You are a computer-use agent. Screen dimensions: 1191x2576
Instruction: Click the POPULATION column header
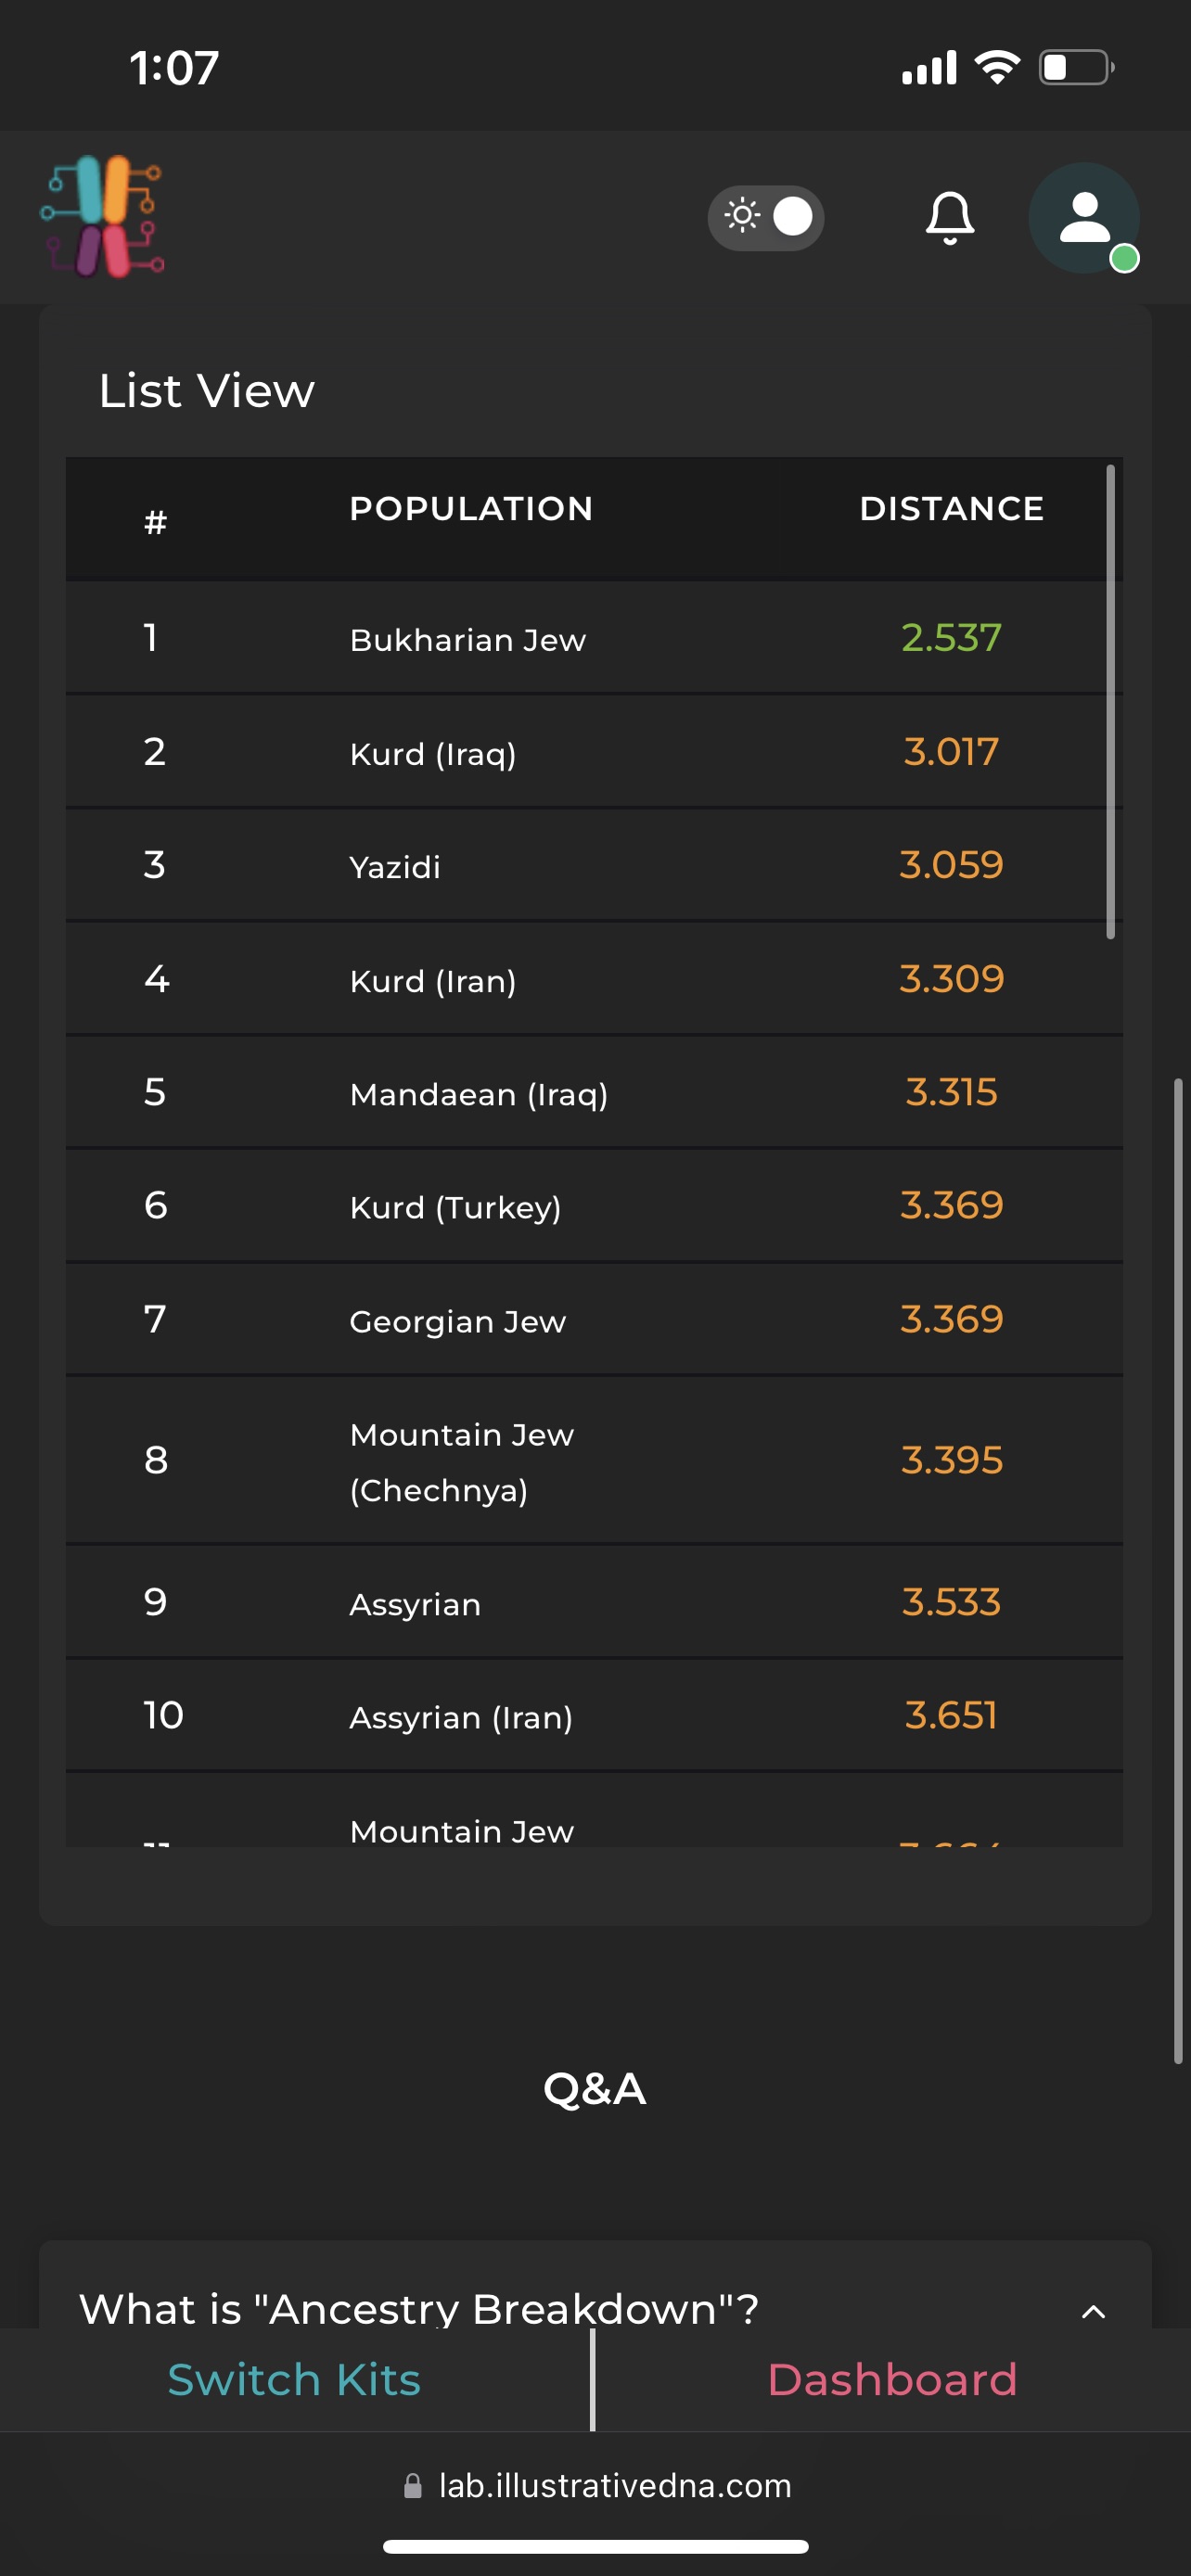(x=471, y=508)
